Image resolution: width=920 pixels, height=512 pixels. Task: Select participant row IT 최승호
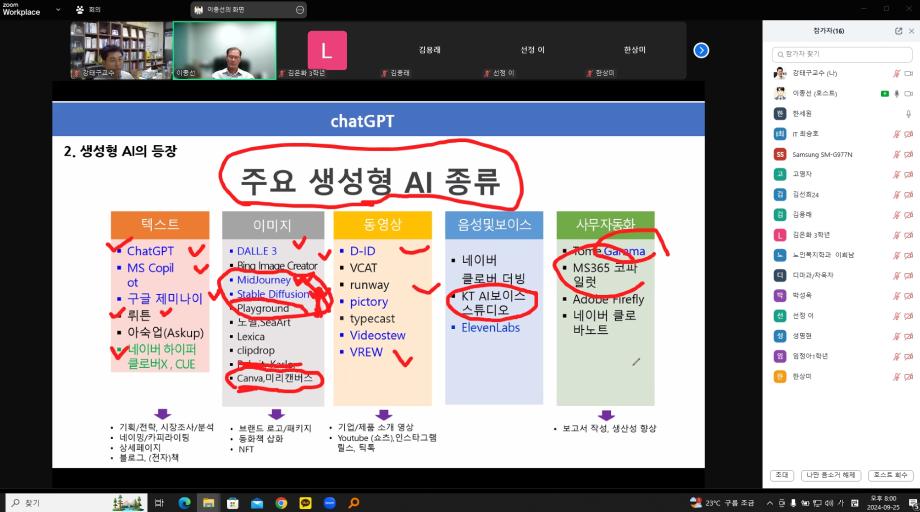click(842, 134)
